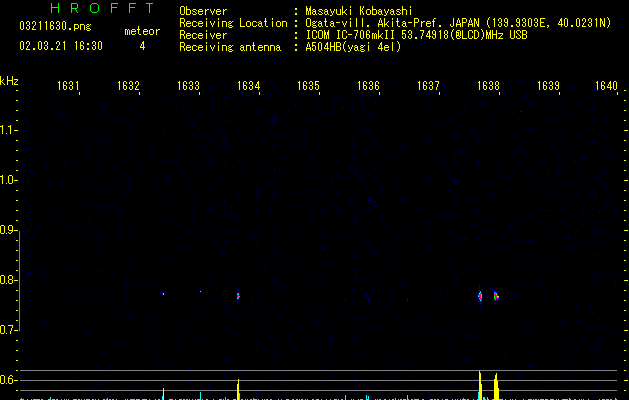Click the meteor count value 4
The height and width of the screenshot is (400, 629).
pos(142,46)
